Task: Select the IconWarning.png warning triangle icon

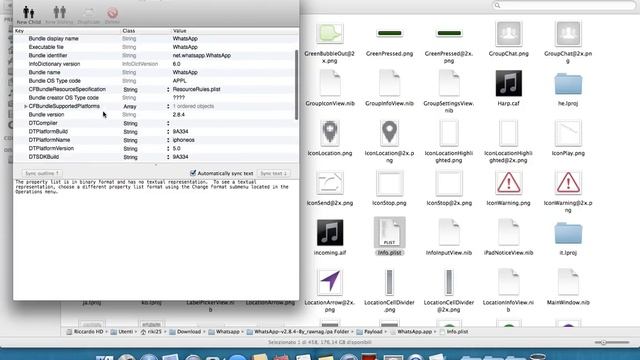Action: 509,182
